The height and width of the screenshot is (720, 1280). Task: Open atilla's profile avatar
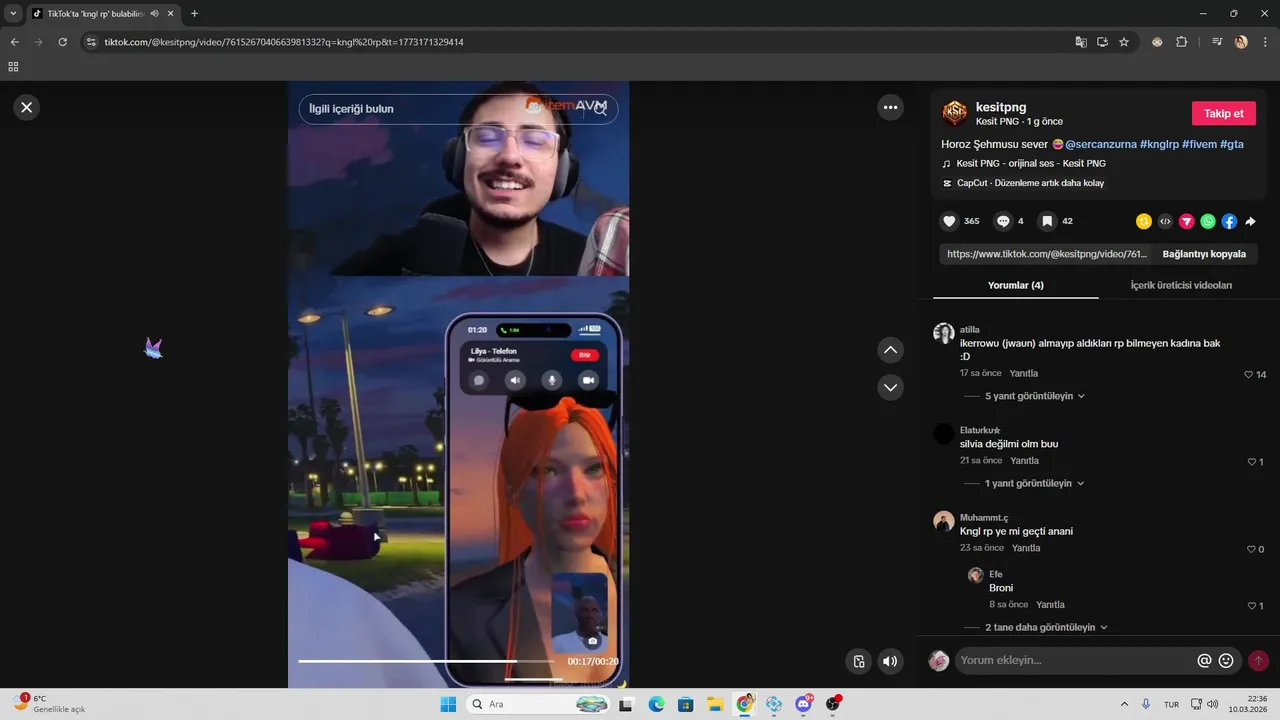tap(943, 333)
